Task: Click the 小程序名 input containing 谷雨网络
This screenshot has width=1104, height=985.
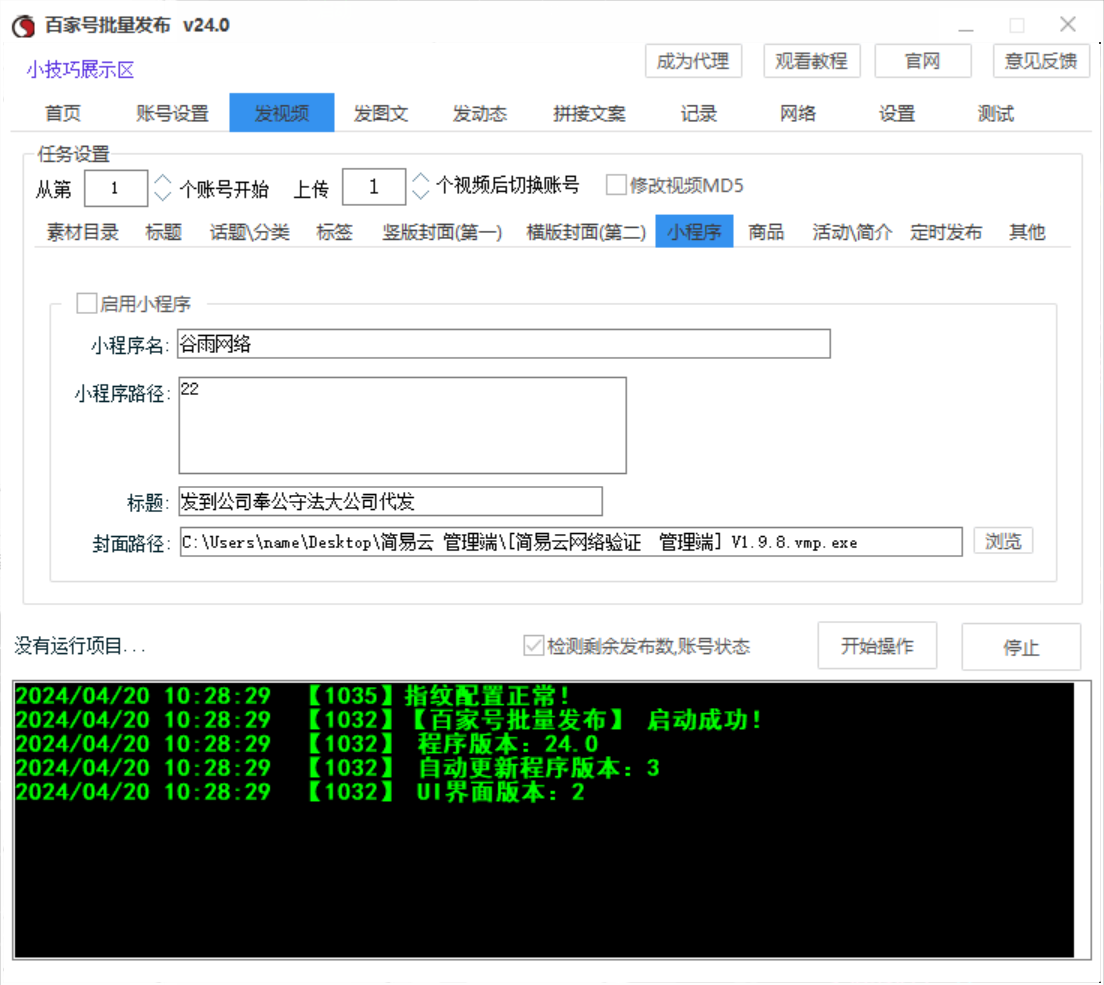Action: click(x=503, y=344)
